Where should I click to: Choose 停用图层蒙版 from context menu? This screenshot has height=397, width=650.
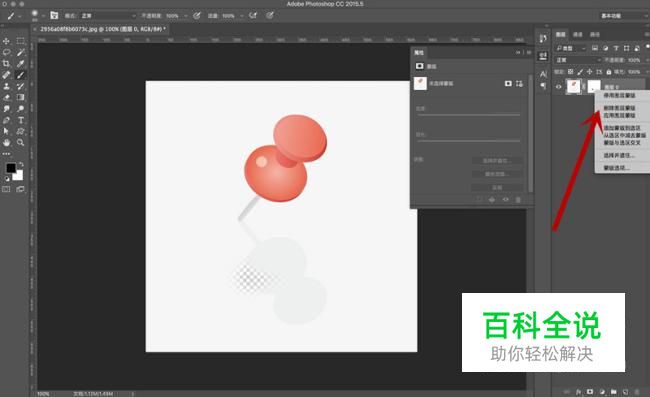tap(619, 95)
